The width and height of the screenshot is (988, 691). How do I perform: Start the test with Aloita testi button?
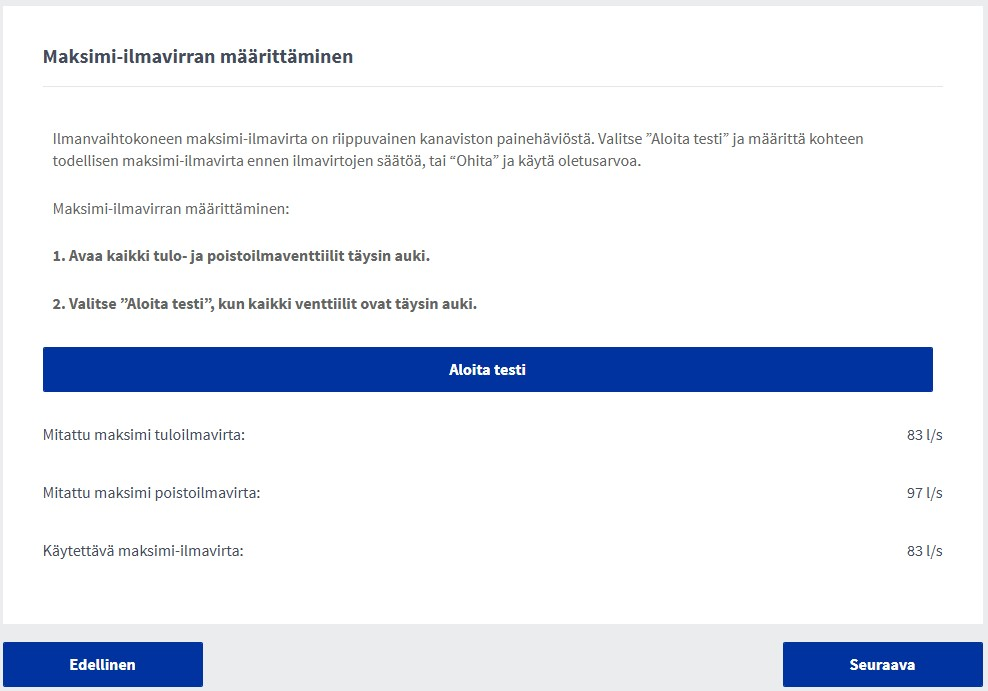point(487,370)
